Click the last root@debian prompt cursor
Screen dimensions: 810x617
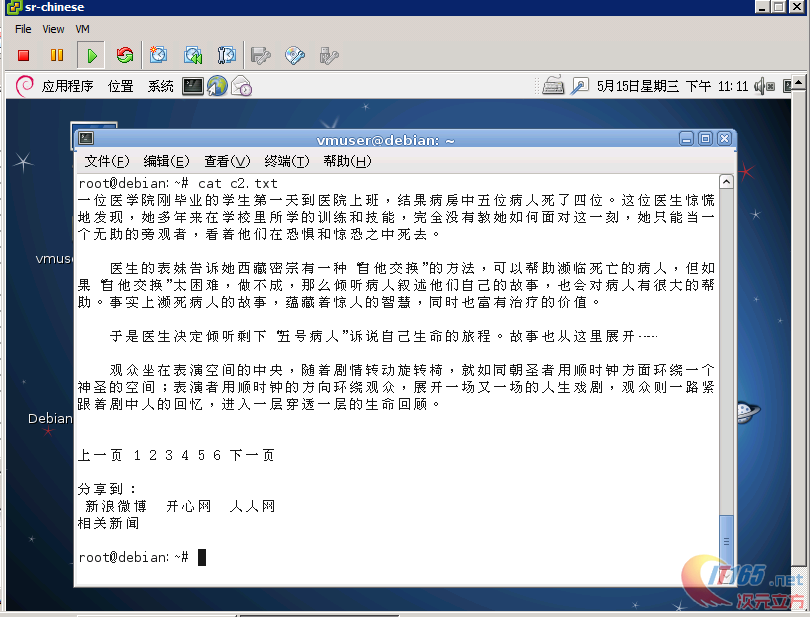(x=202, y=557)
